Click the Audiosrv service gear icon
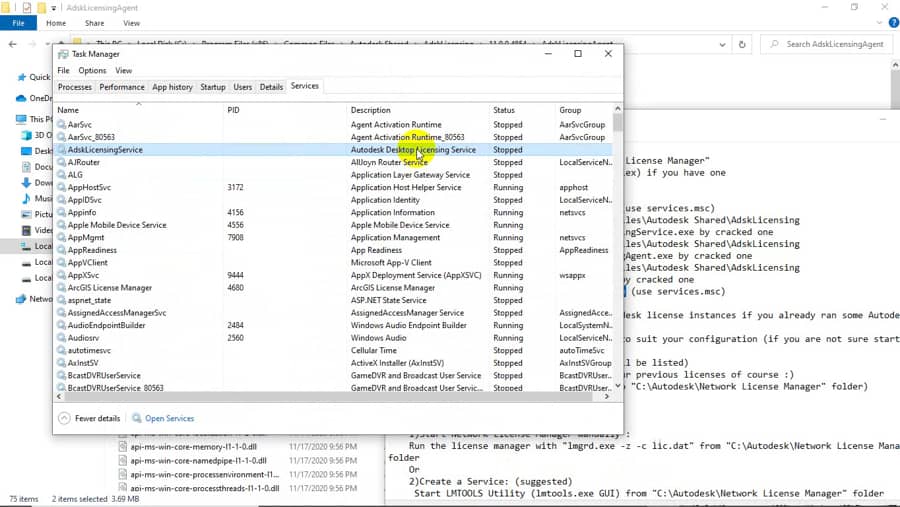This screenshot has width=900, height=507. (x=61, y=338)
